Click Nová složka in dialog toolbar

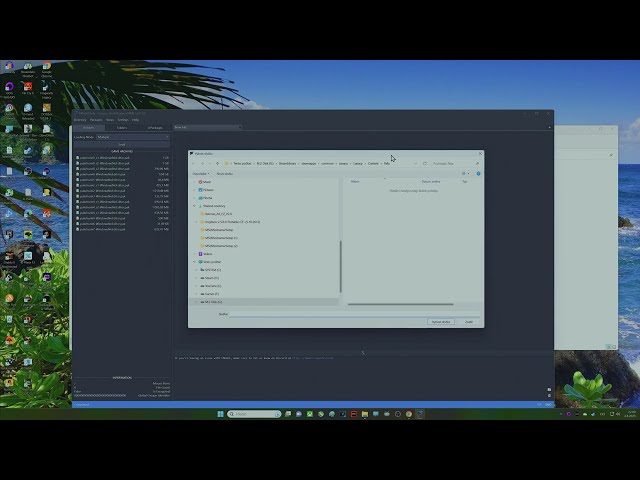pyautogui.click(x=224, y=173)
